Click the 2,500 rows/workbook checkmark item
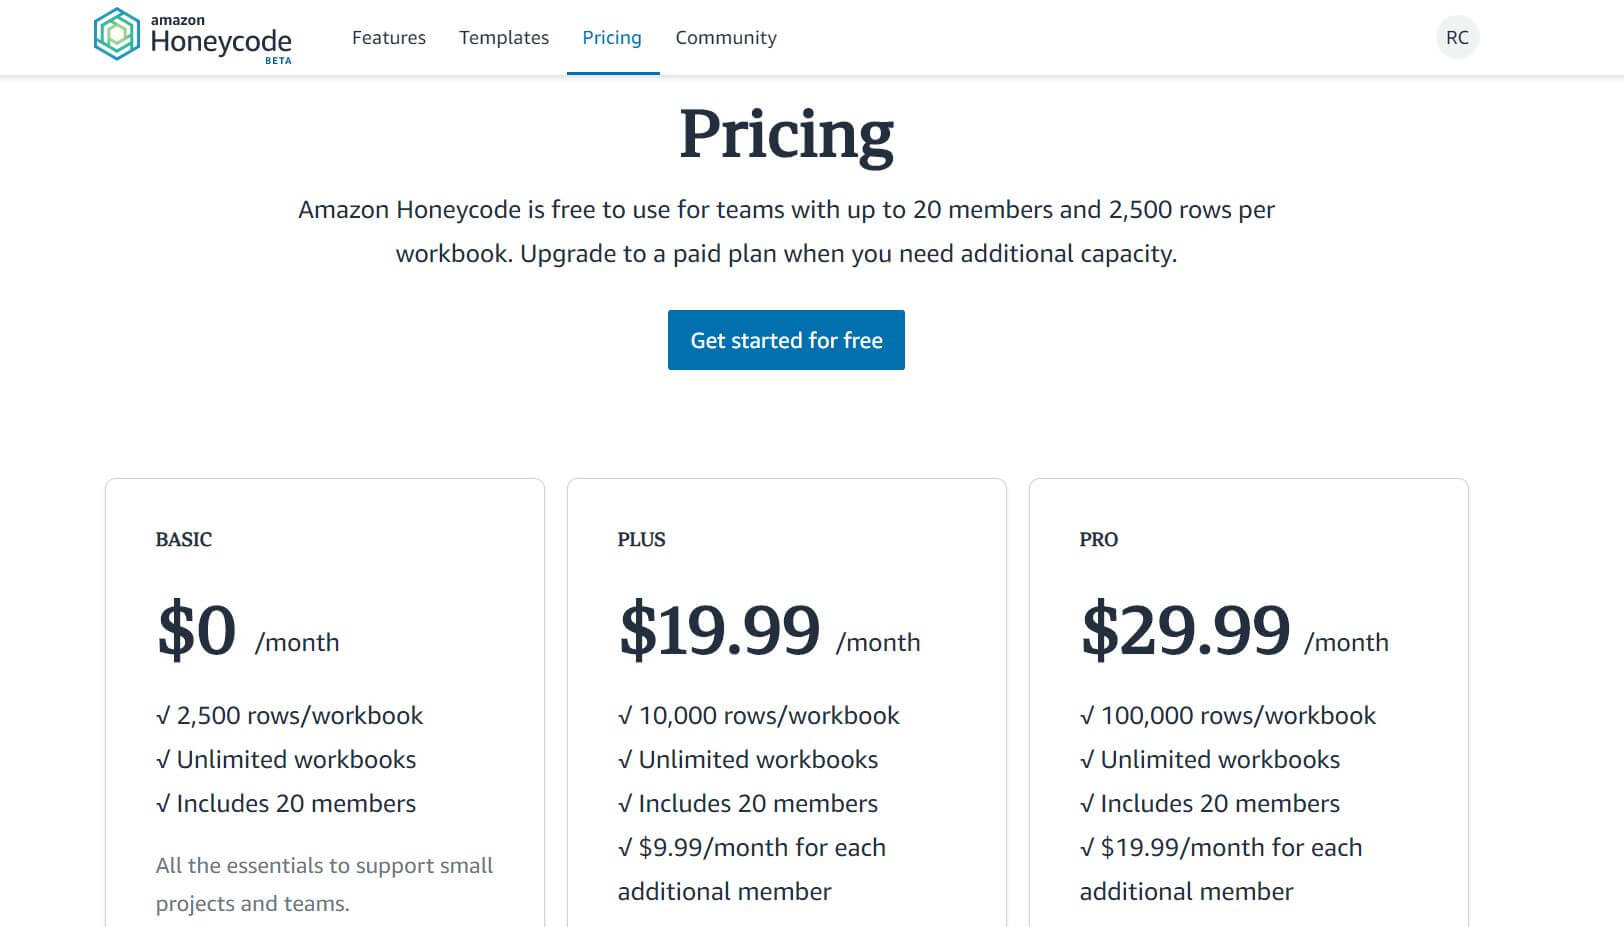 tap(290, 716)
